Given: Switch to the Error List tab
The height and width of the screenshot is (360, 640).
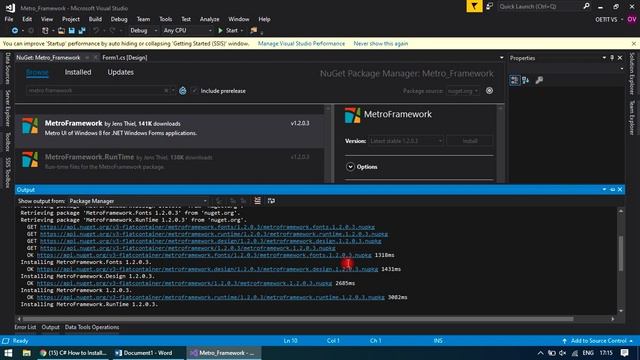Looking at the screenshot, I should click(25, 327).
